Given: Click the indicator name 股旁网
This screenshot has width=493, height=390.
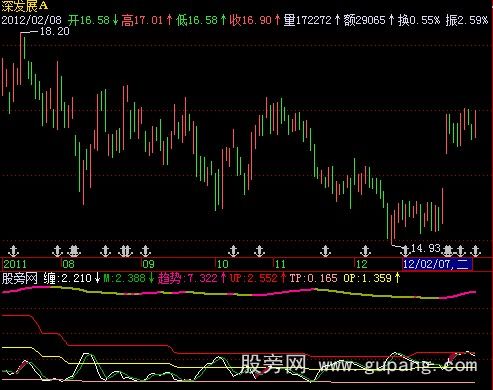Looking at the screenshot, I should coord(19,278).
